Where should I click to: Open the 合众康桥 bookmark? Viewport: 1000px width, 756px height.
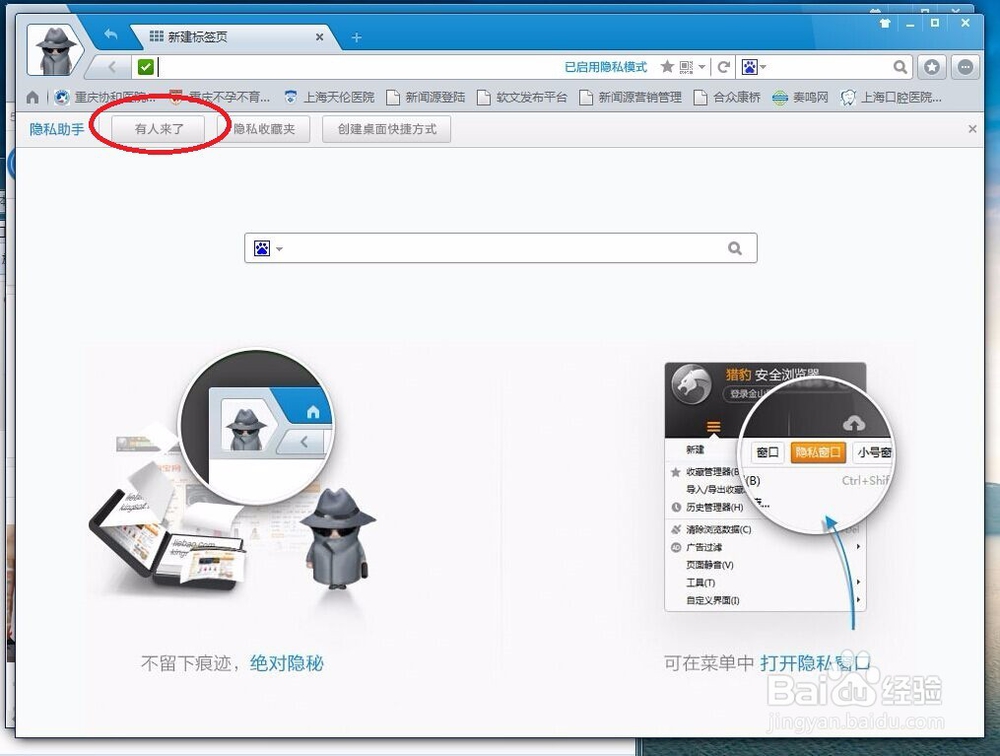[727, 97]
